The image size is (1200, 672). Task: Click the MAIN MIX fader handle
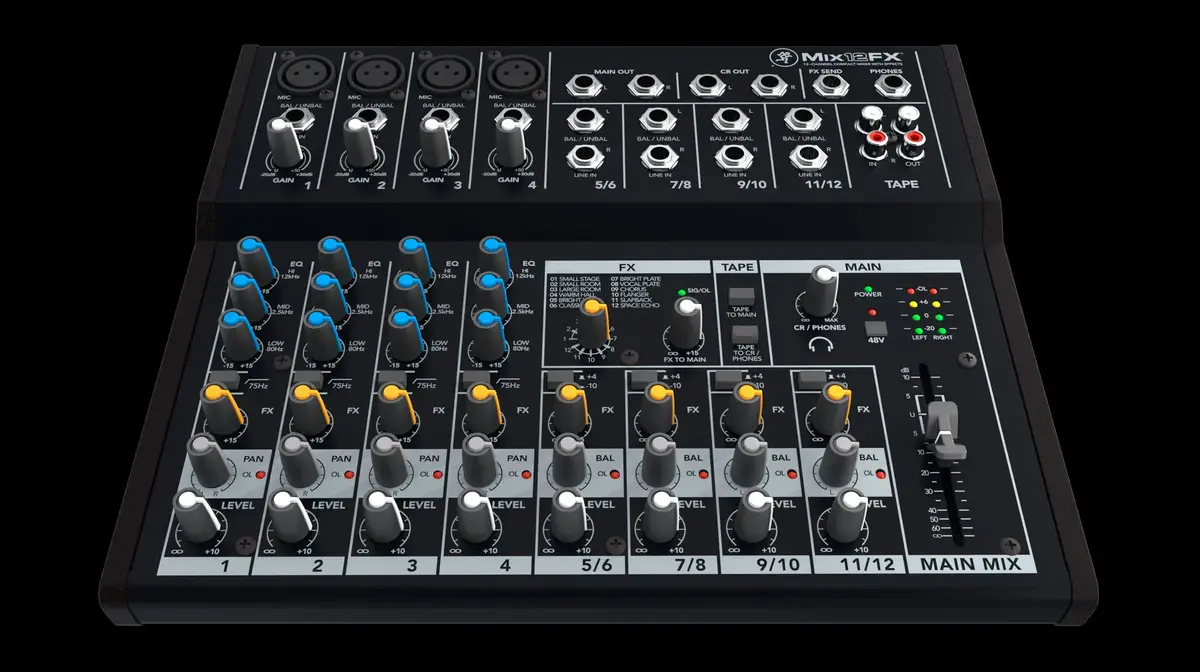[x=947, y=430]
